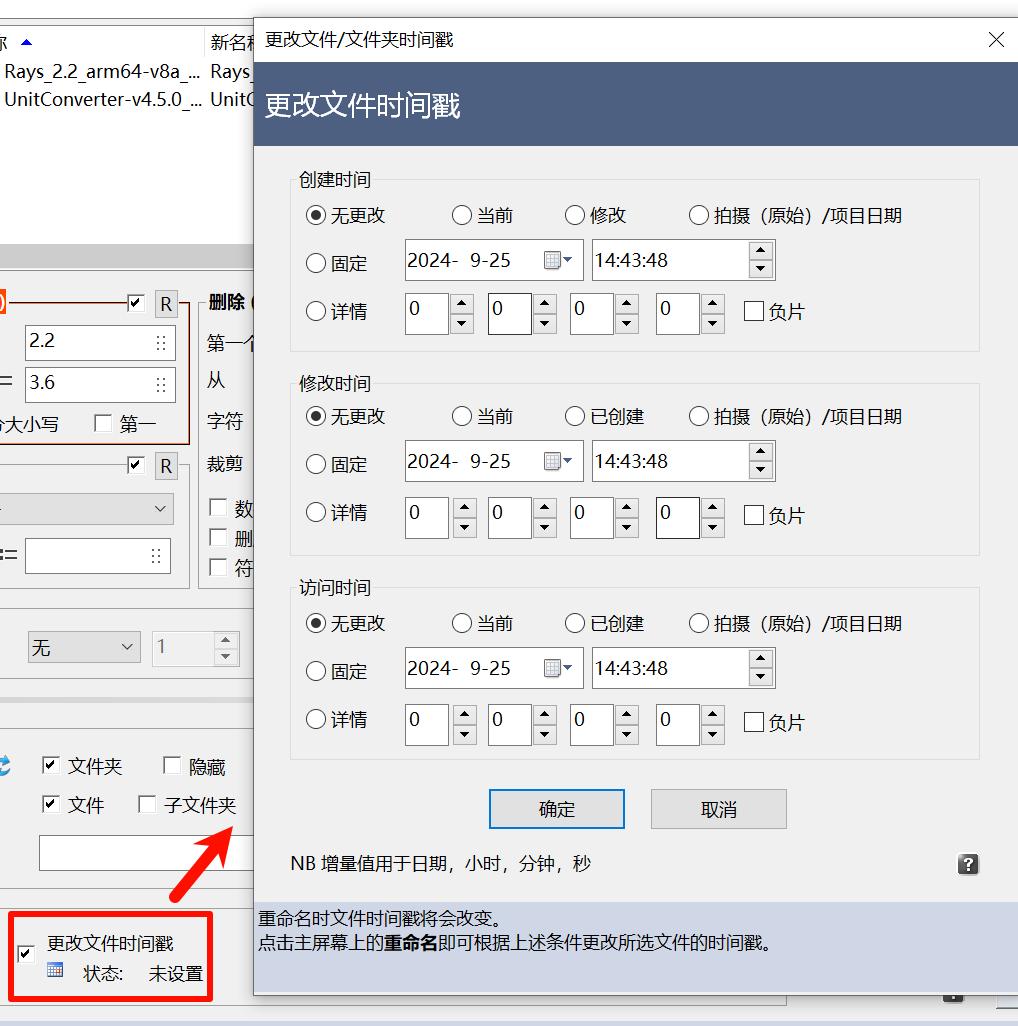Image resolution: width=1018 pixels, height=1026 pixels.
Task: Click the R button next to the 裁剪 section
Action: [x=165, y=465]
